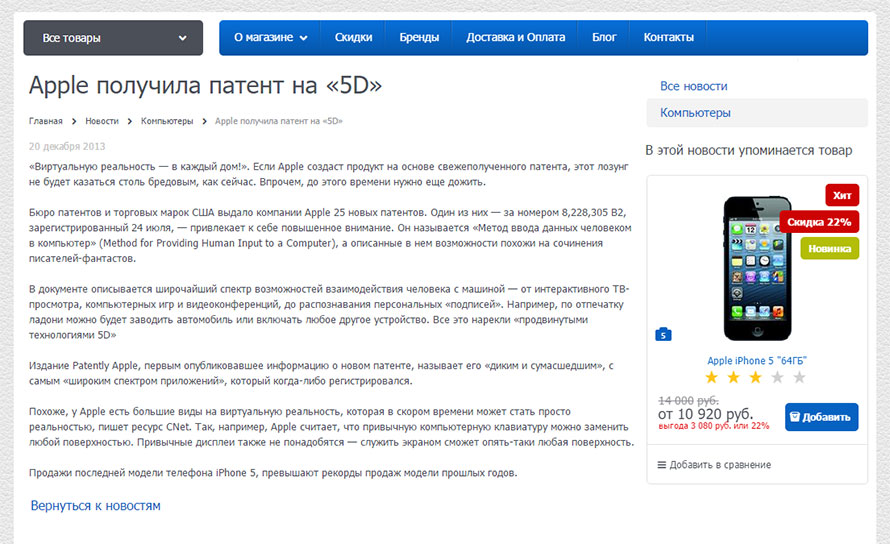Click the 'Новости' breadcrumb link
The height and width of the screenshot is (544, 890).
click(x=102, y=121)
